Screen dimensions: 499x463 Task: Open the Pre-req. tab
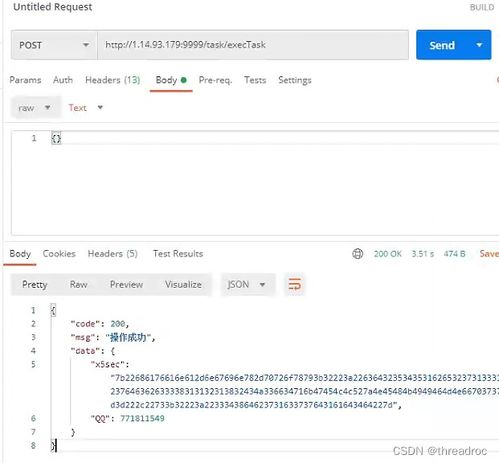[x=215, y=80]
